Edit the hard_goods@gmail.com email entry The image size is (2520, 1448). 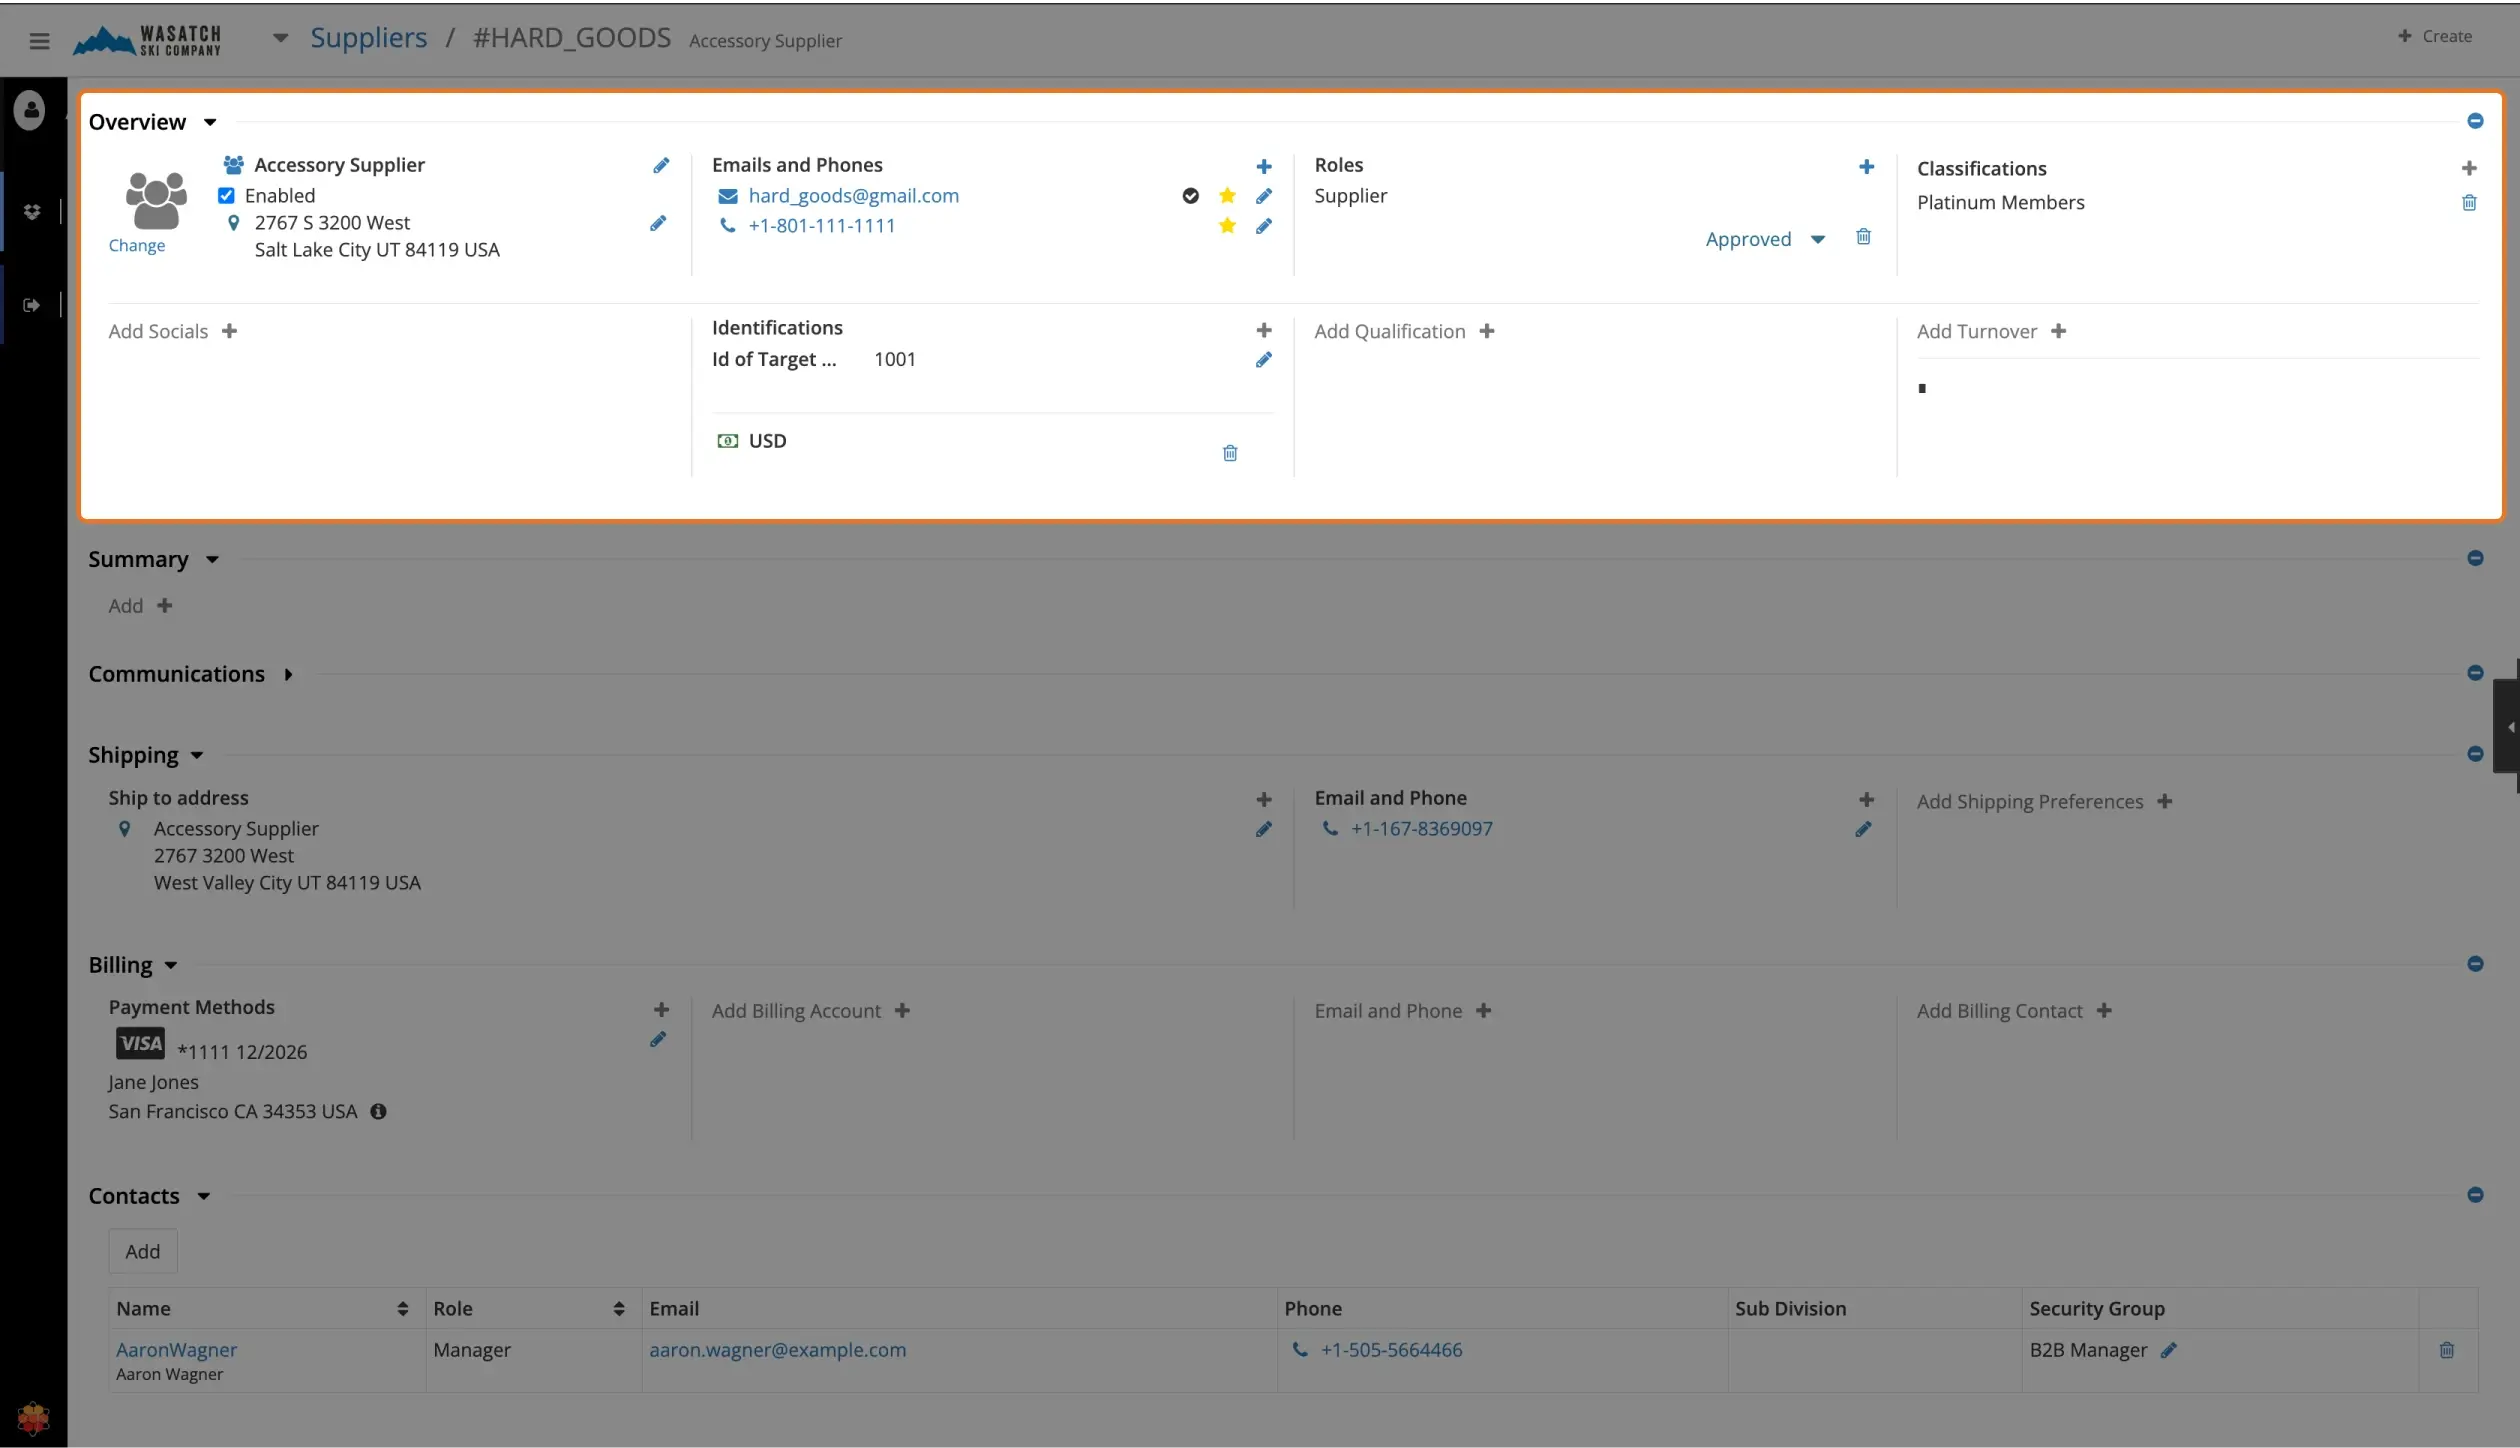(1264, 196)
